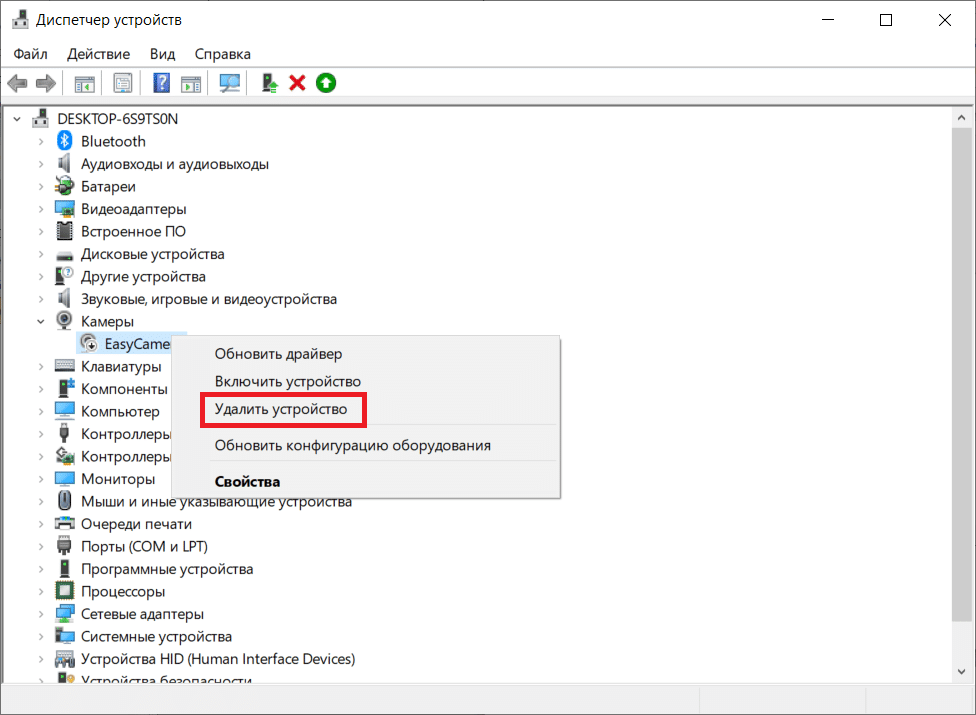Viewport: 976px width, 715px height.
Task: Click the back arrow in toolbar
Action: pyautogui.click(x=17, y=83)
